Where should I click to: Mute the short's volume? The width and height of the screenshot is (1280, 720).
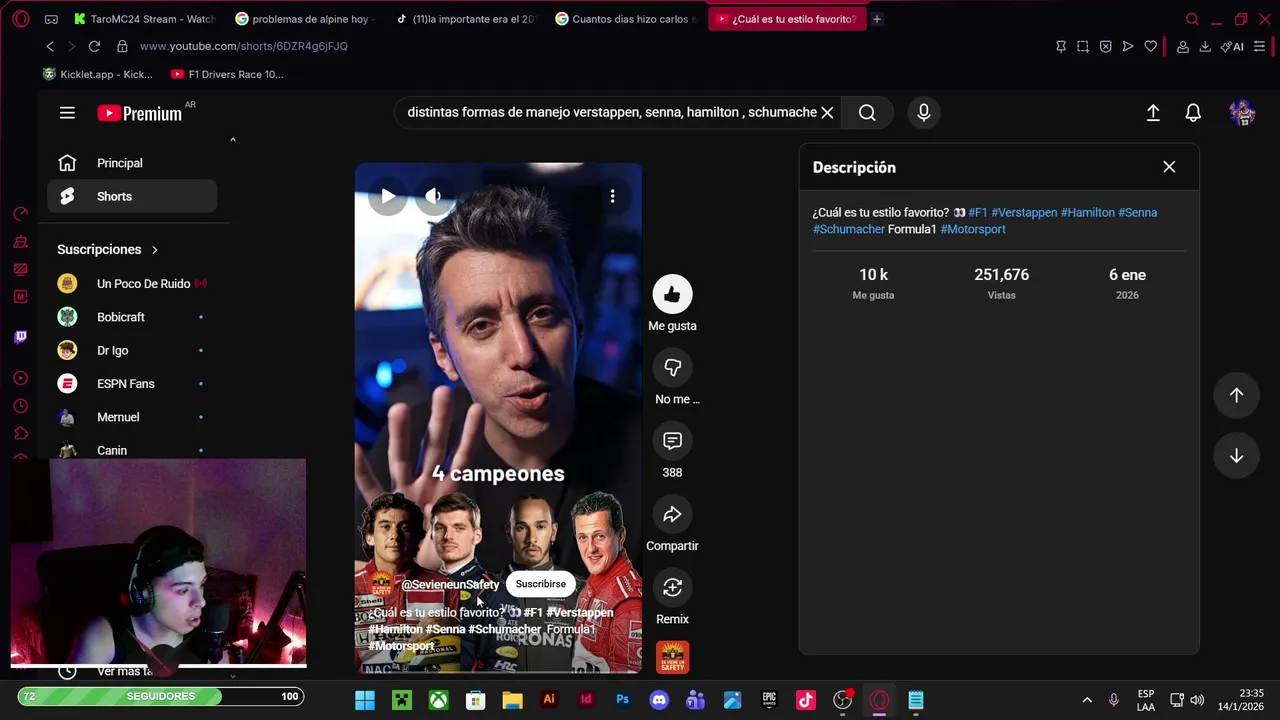(433, 196)
